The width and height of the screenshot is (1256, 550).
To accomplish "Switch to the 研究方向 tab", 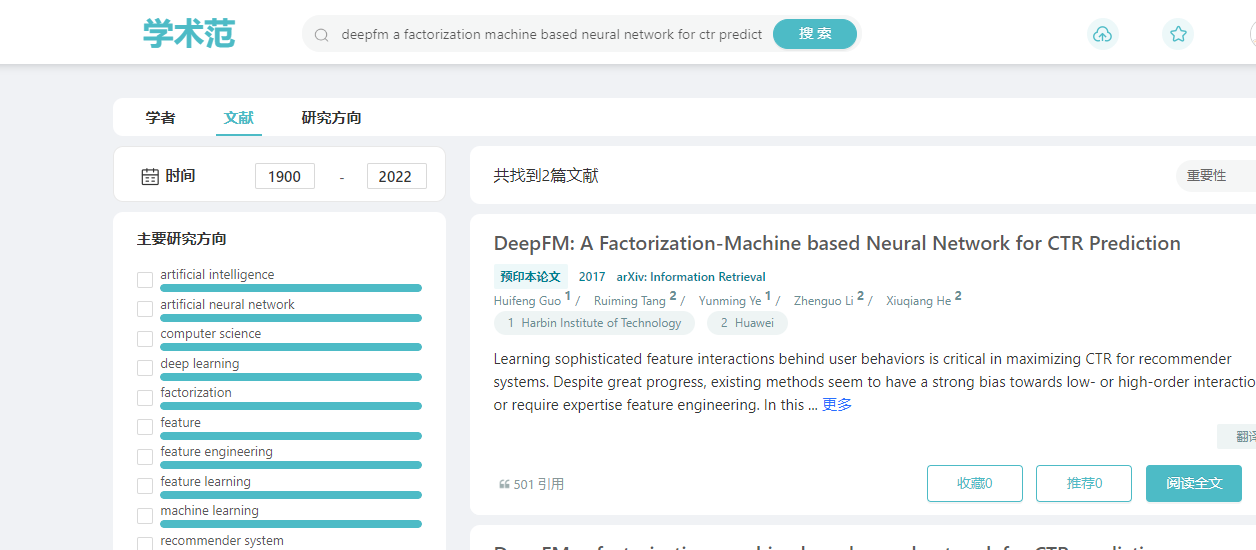I will pyautogui.click(x=331, y=118).
